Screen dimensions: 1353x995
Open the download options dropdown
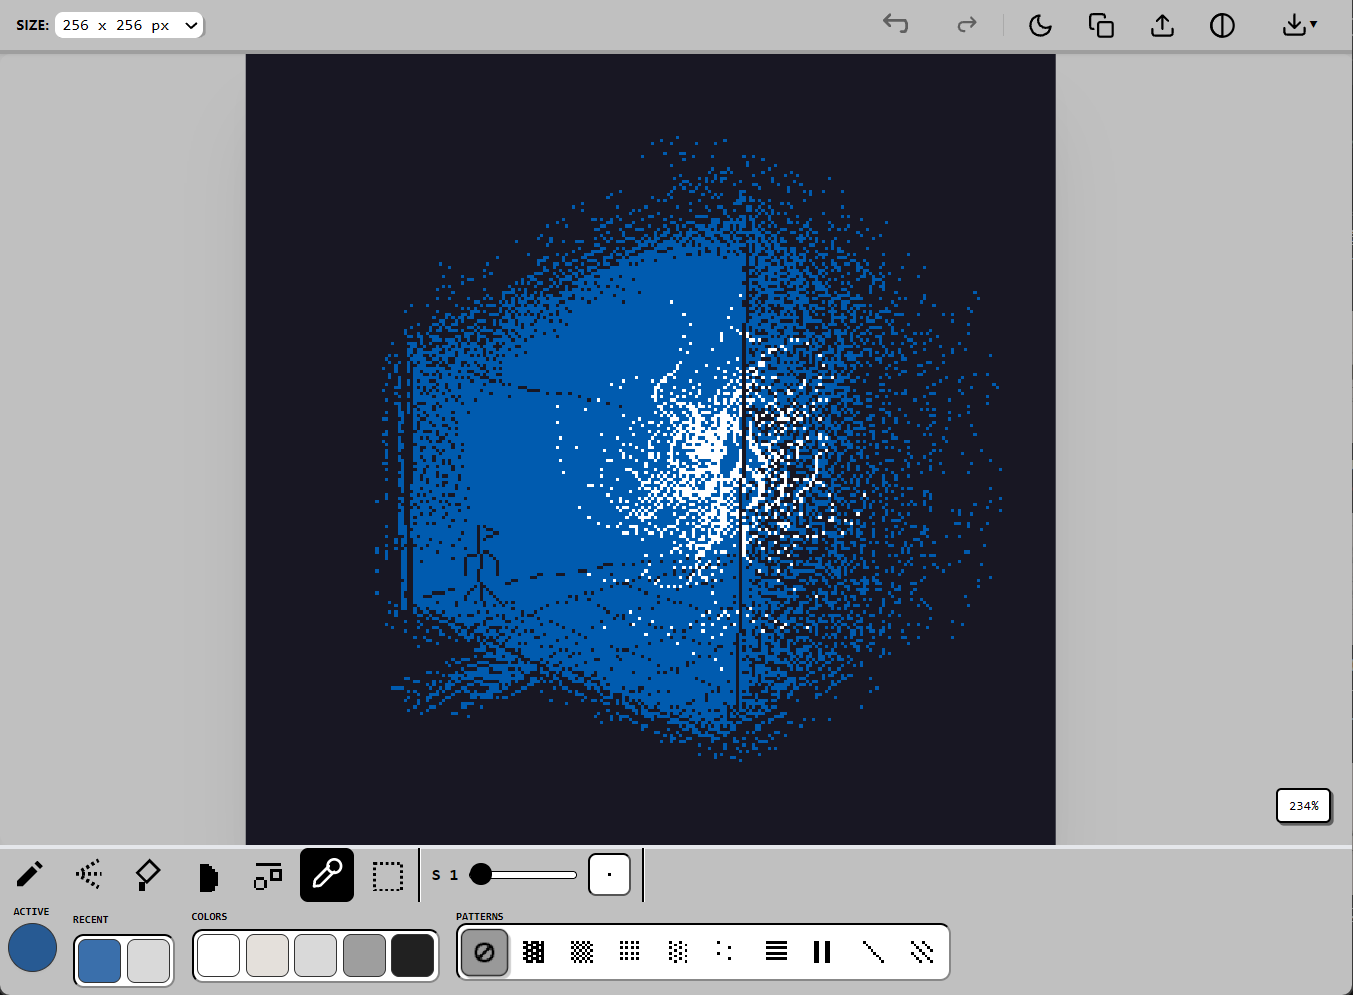click(1299, 25)
